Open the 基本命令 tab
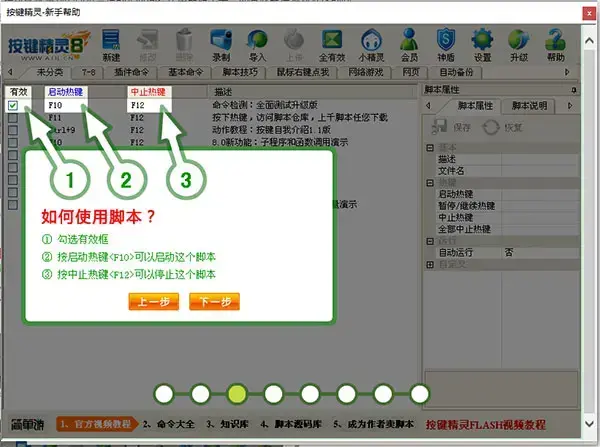 (x=186, y=72)
